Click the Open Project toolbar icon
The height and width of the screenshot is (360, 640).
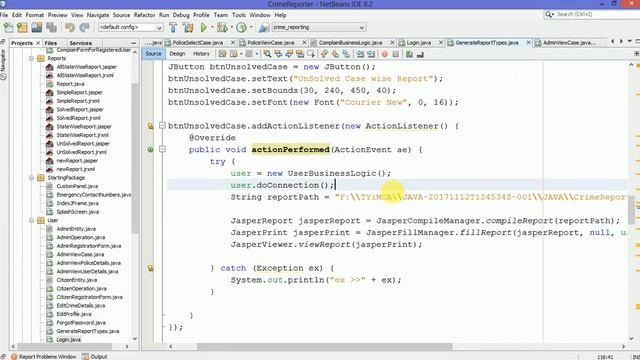[36, 27]
